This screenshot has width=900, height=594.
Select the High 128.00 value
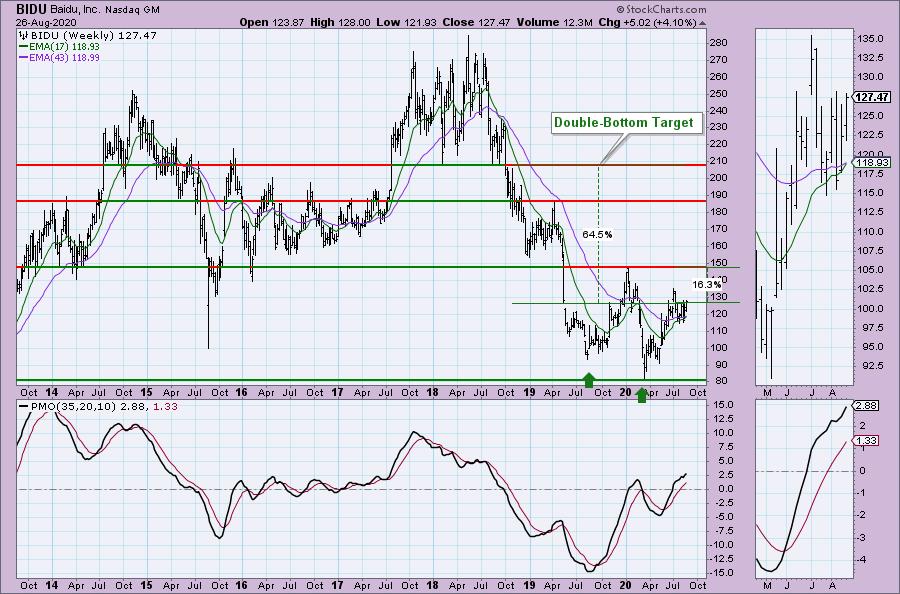click(x=340, y=22)
